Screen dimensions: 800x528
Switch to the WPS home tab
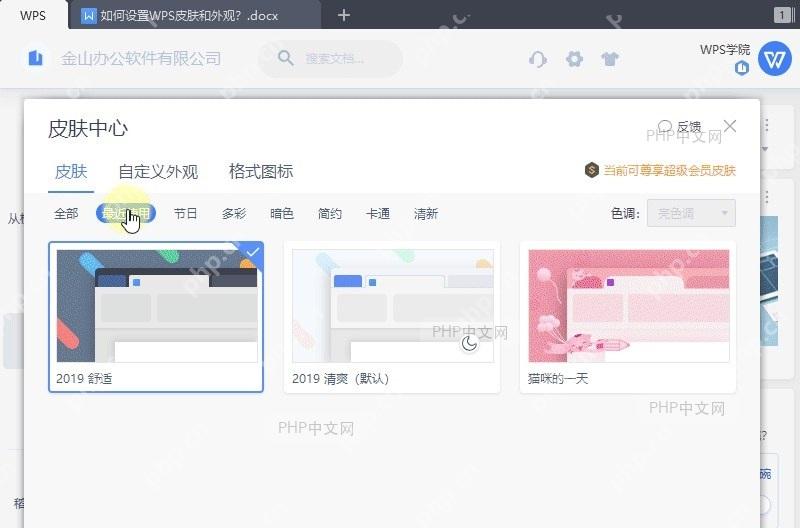tap(33, 15)
